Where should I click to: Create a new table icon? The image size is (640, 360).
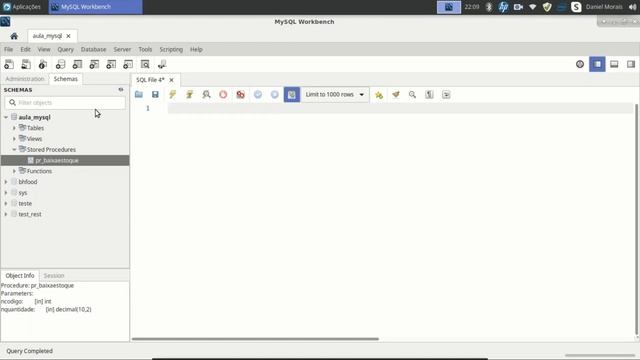pos(77,64)
